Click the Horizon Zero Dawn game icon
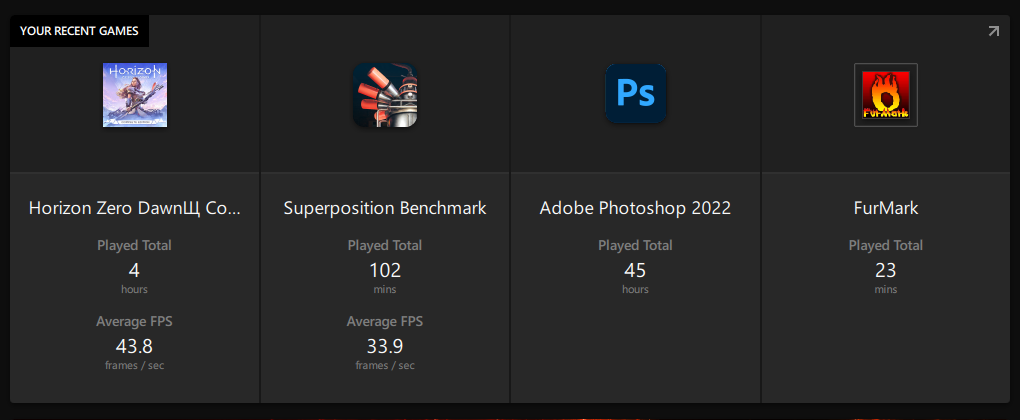Image resolution: width=1020 pixels, height=420 pixels. 135,95
